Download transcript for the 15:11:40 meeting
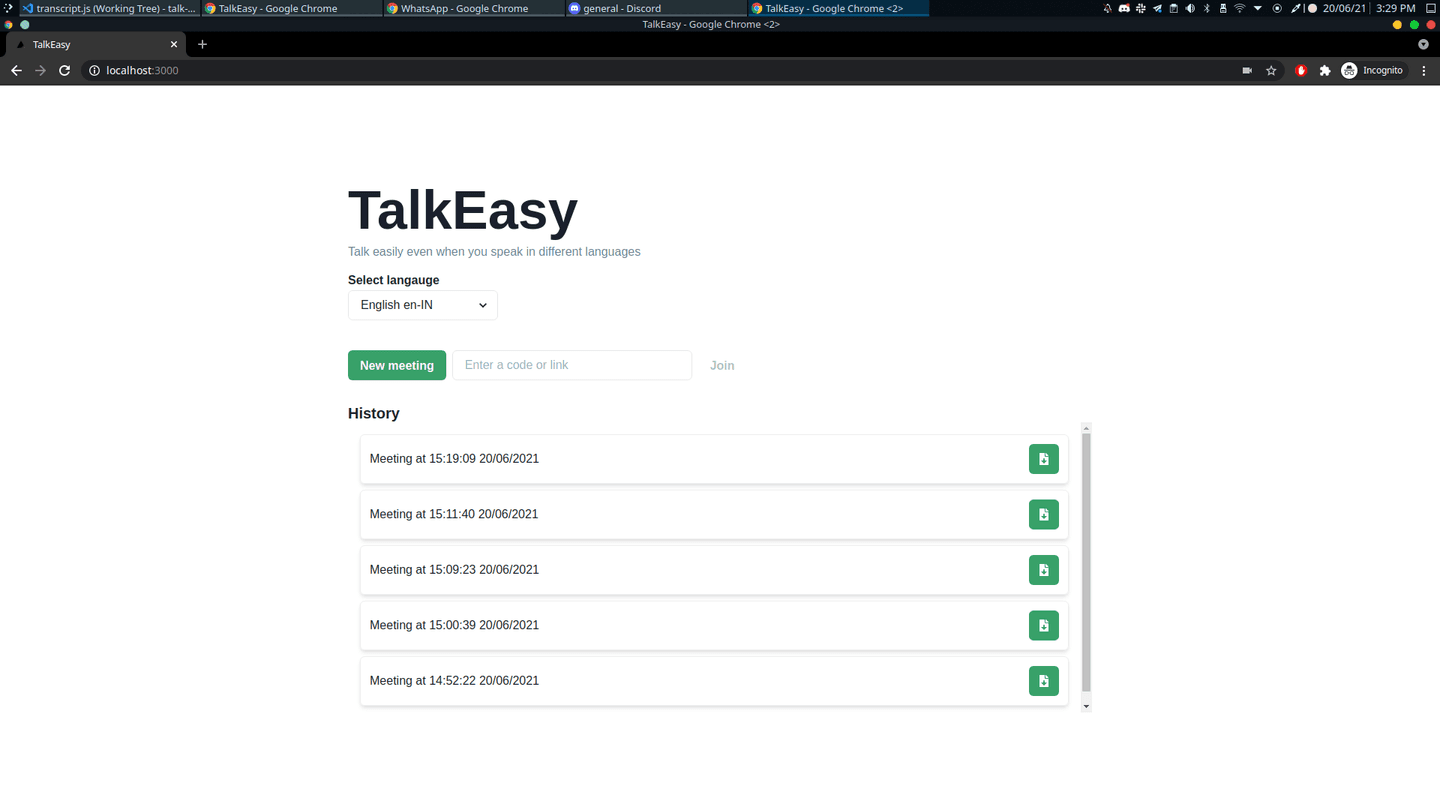 pos(1044,514)
